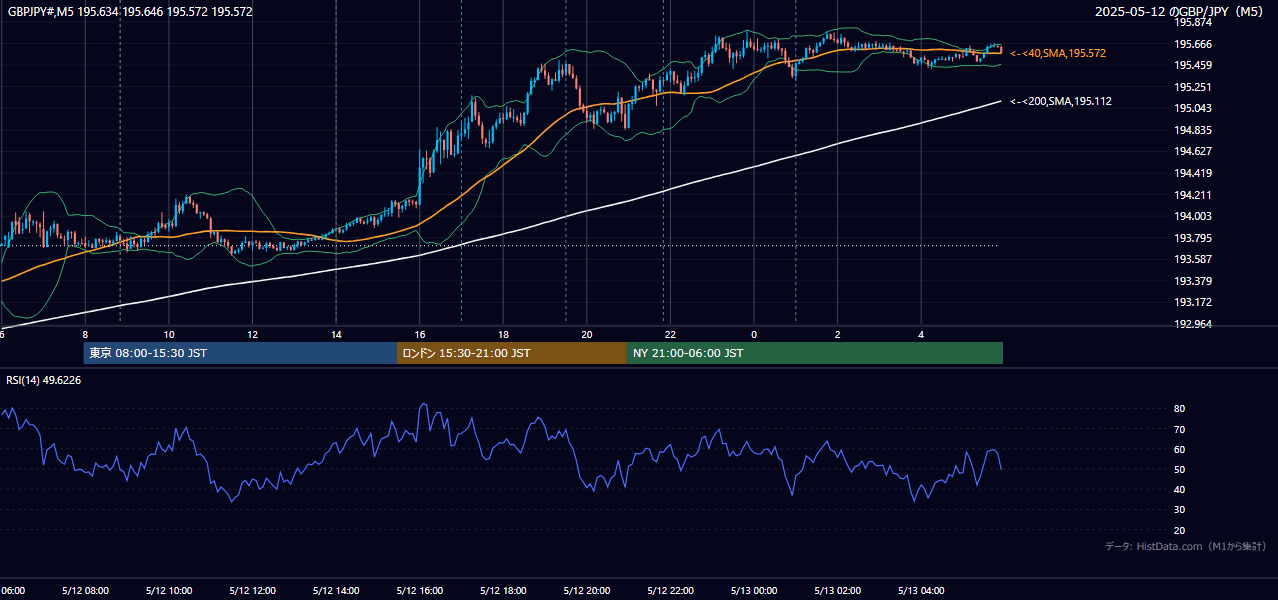Click RSI scale level 30
1278x600 pixels.
(x=1179, y=510)
